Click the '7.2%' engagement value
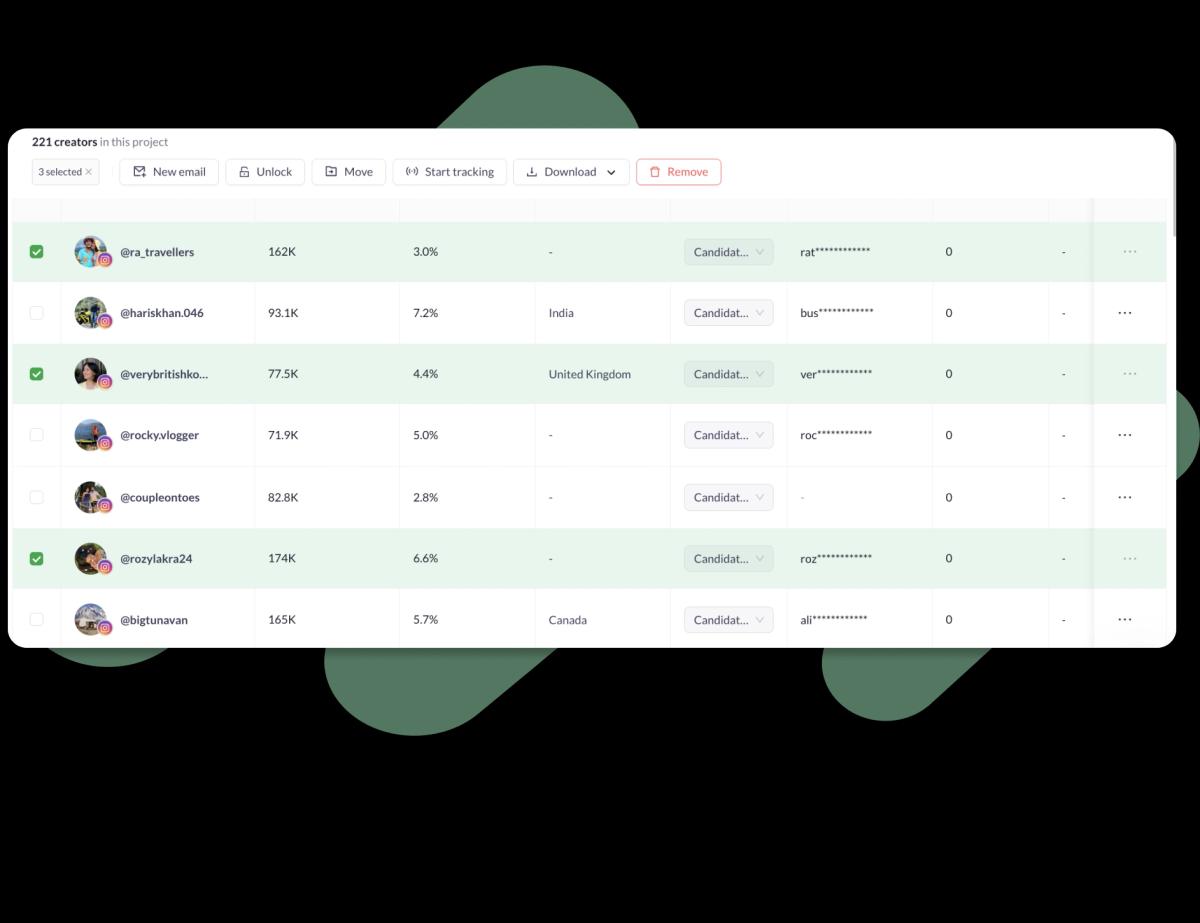This screenshot has height=923, width=1200. coord(426,313)
